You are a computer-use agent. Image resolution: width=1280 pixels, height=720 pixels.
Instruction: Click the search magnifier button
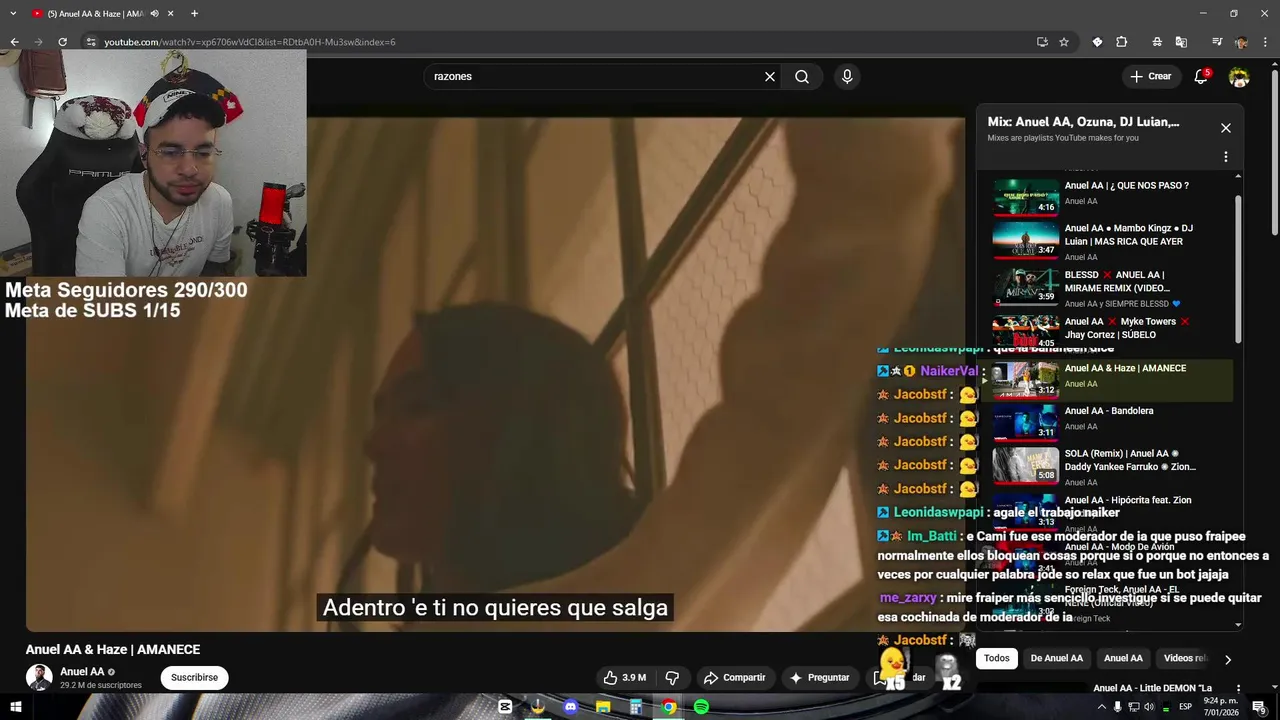pyautogui.click(x=802, y=76)
